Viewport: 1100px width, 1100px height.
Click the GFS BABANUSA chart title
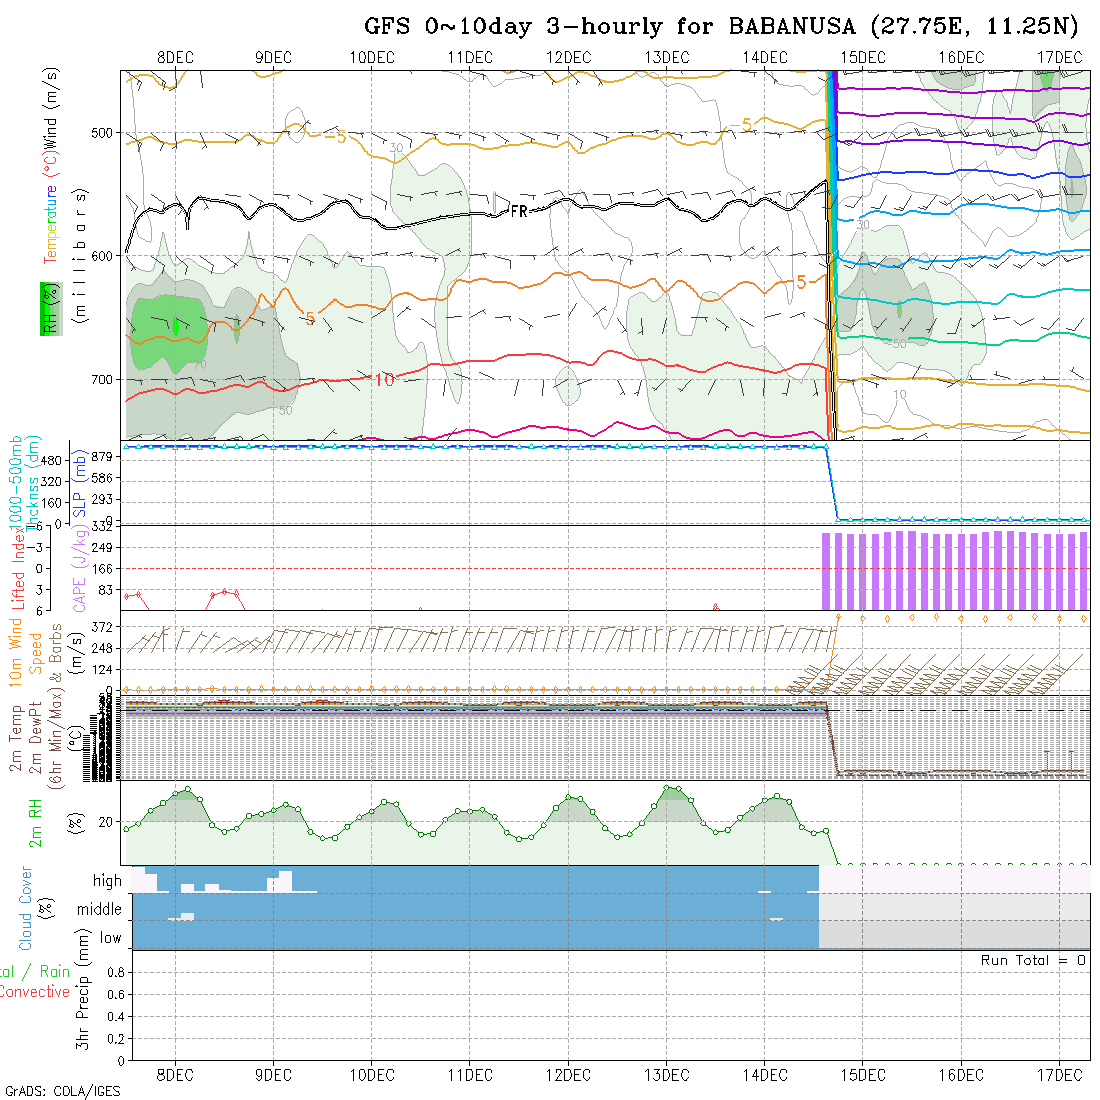pyautogui.click(x=720, y=26)
